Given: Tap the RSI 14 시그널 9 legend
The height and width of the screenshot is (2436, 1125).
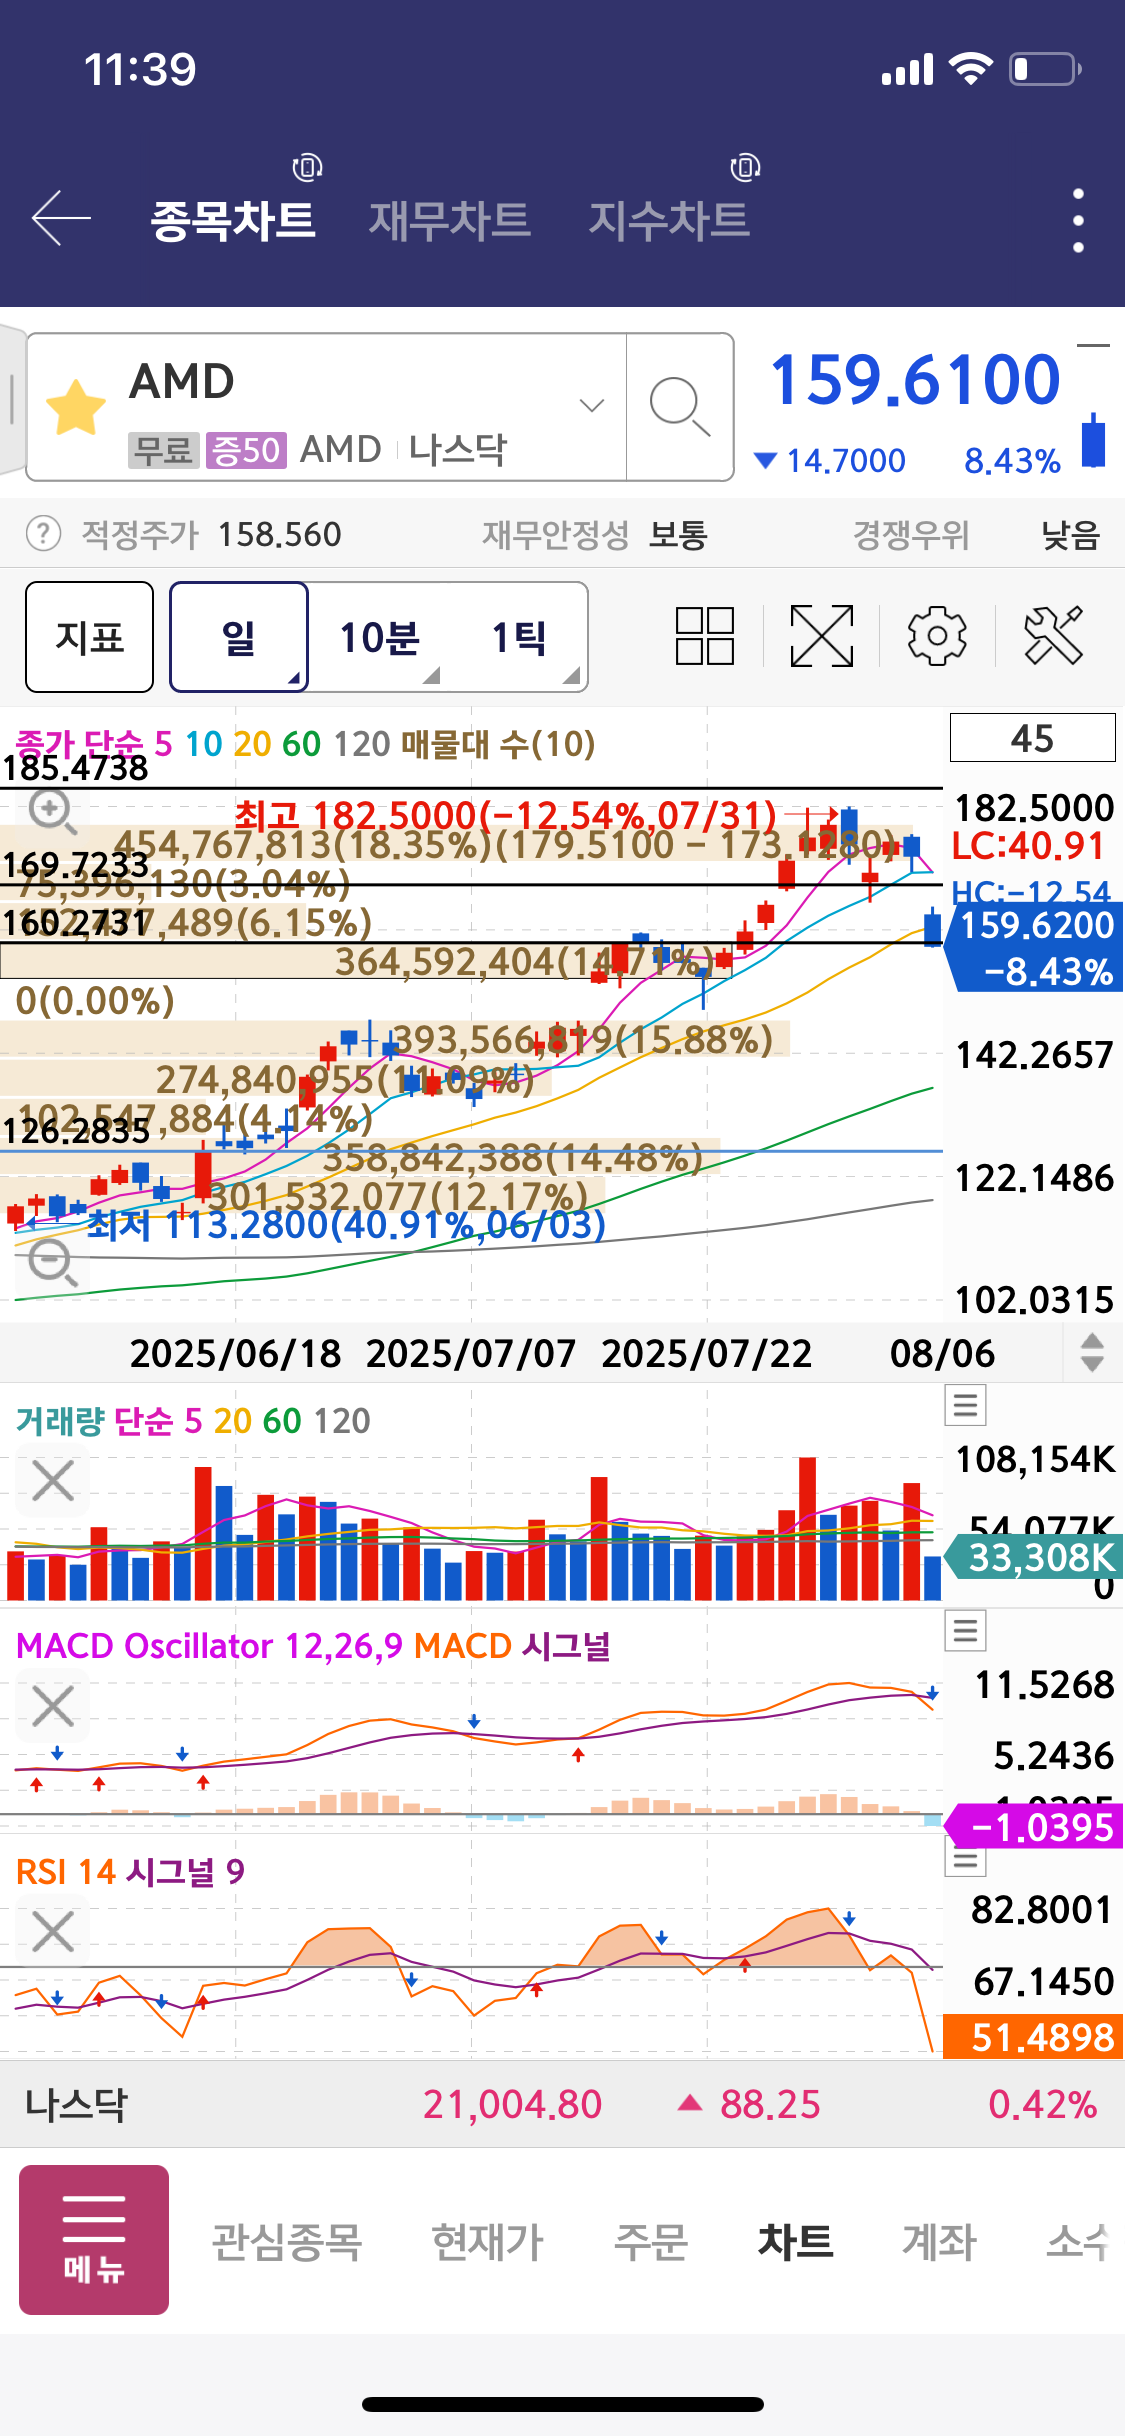Looking at the screenshot, I should pos(130,1871).
